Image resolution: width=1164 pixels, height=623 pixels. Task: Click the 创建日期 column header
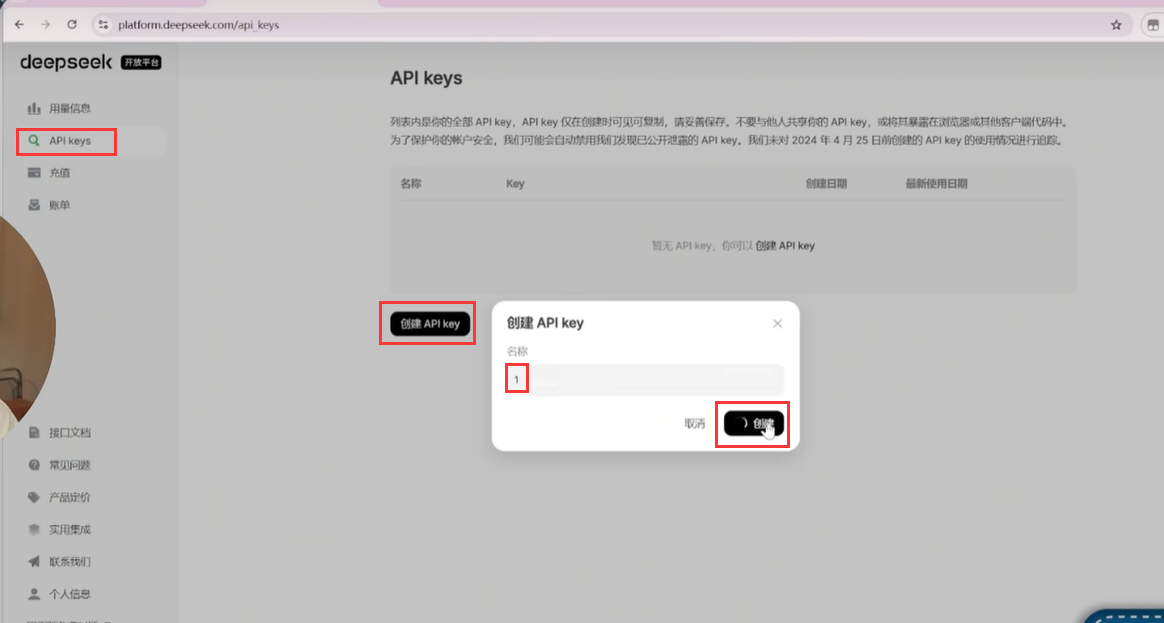[826, 183]
